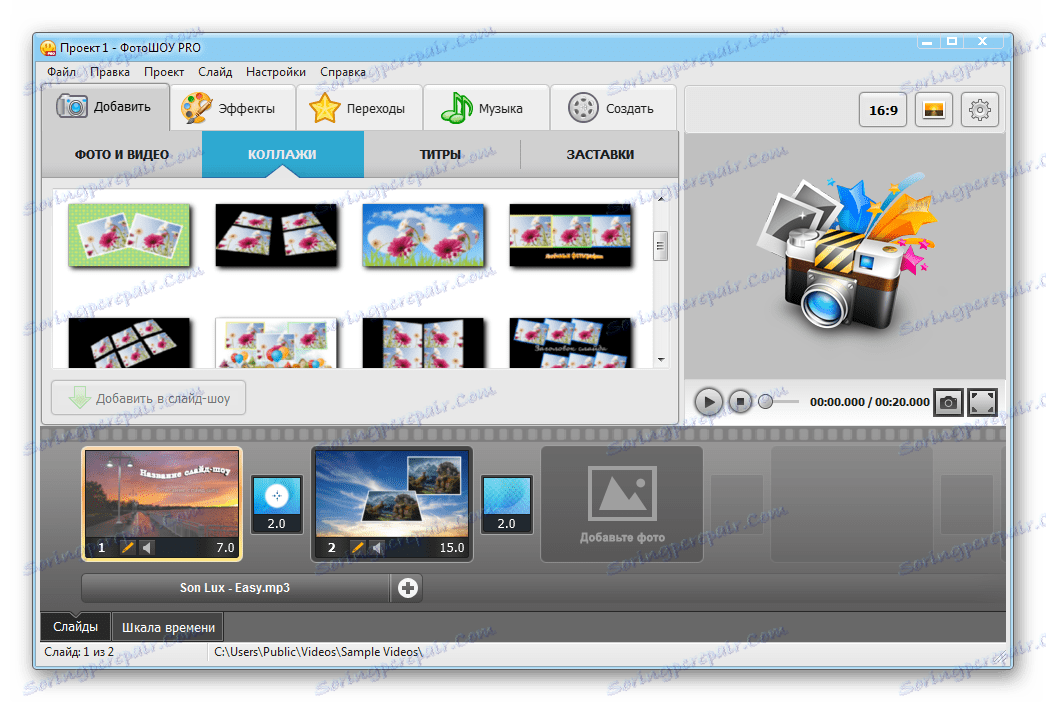Click the slide background picture icon
The image size is (1046, 702).
(933, 110)
